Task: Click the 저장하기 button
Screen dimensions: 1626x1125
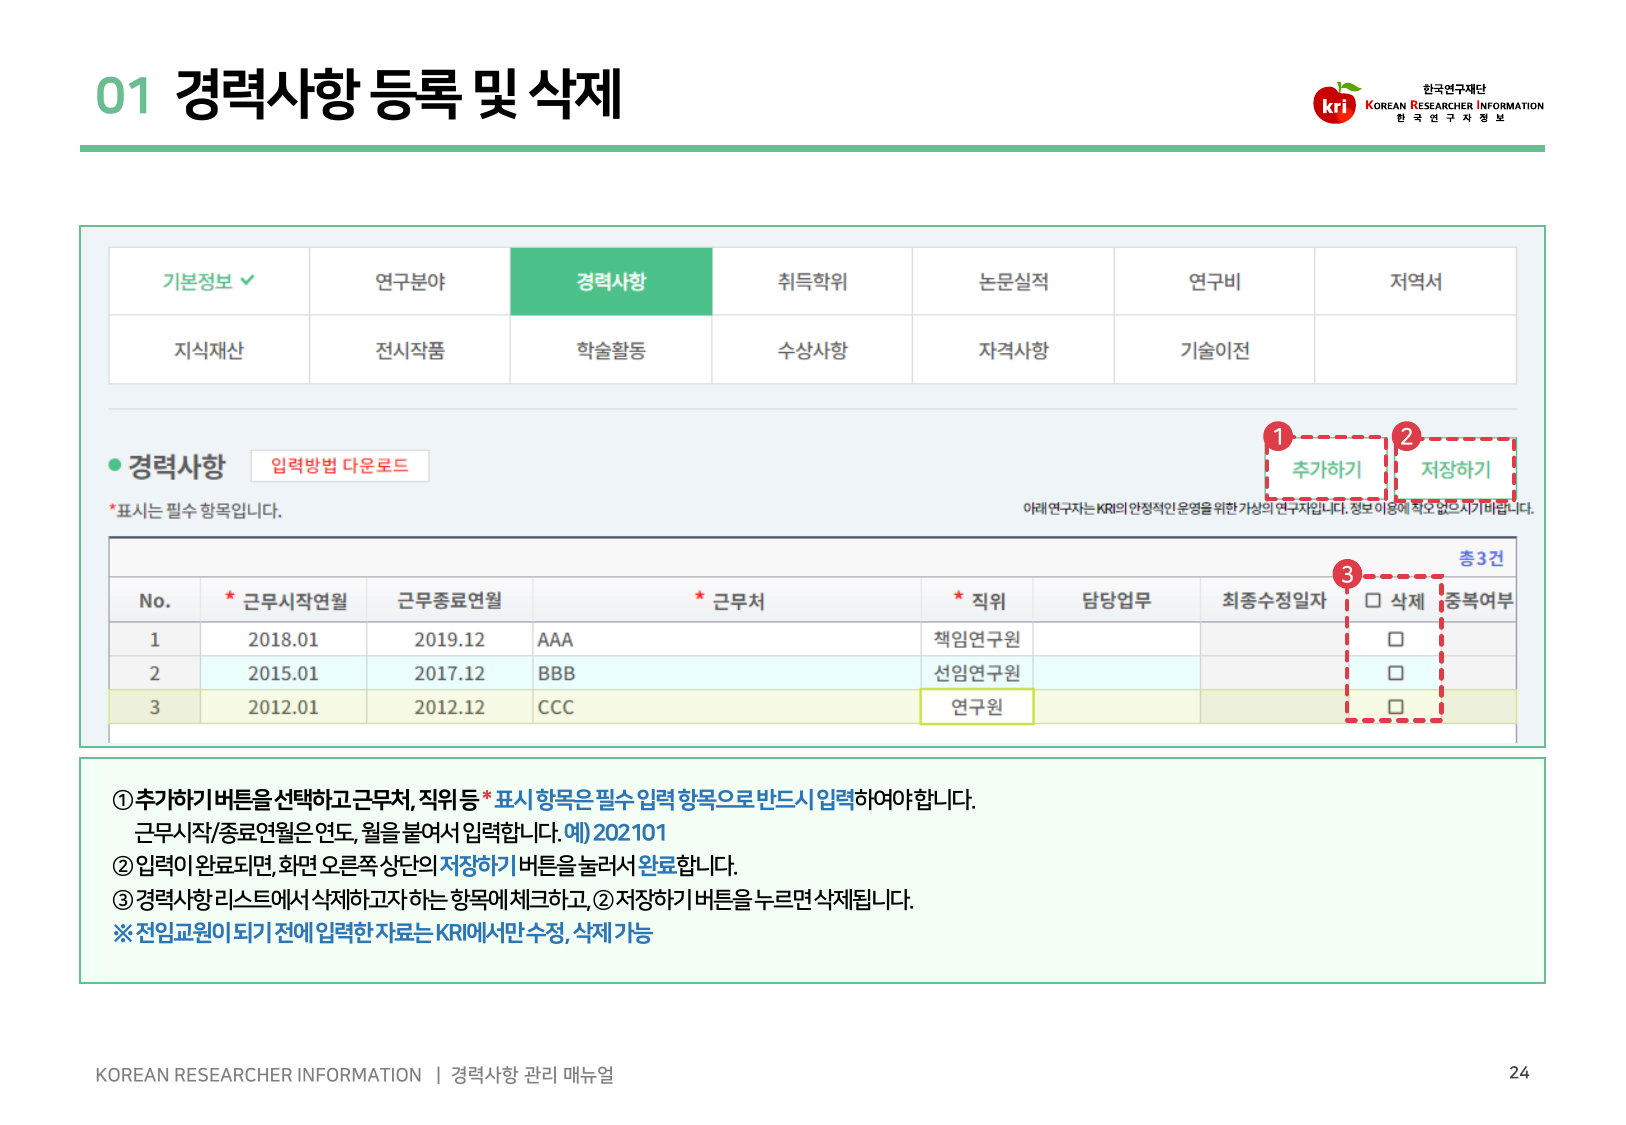Action: pyautogui.click(x=1455, y=469)
